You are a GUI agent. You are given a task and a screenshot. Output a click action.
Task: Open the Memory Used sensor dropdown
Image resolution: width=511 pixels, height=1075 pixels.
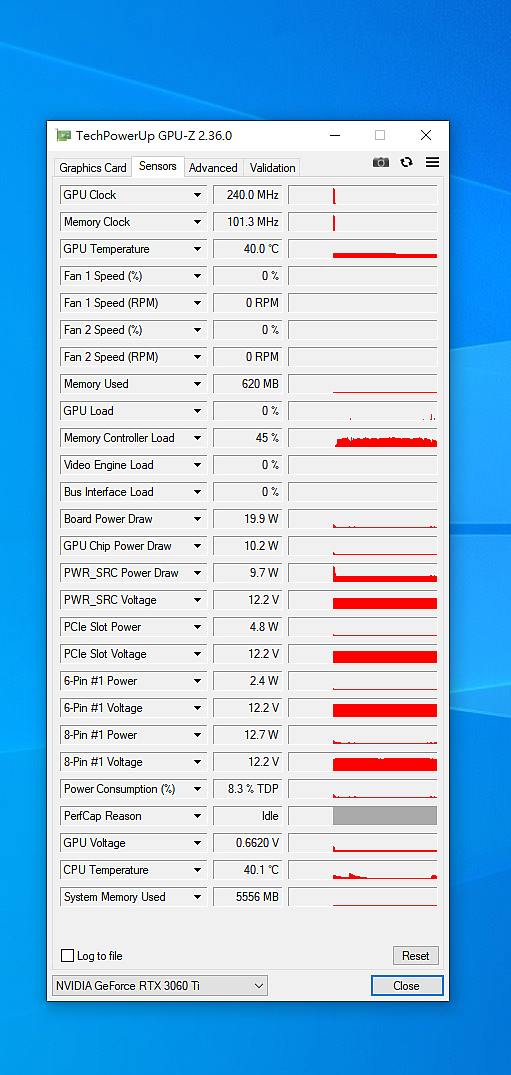(198, 384)
